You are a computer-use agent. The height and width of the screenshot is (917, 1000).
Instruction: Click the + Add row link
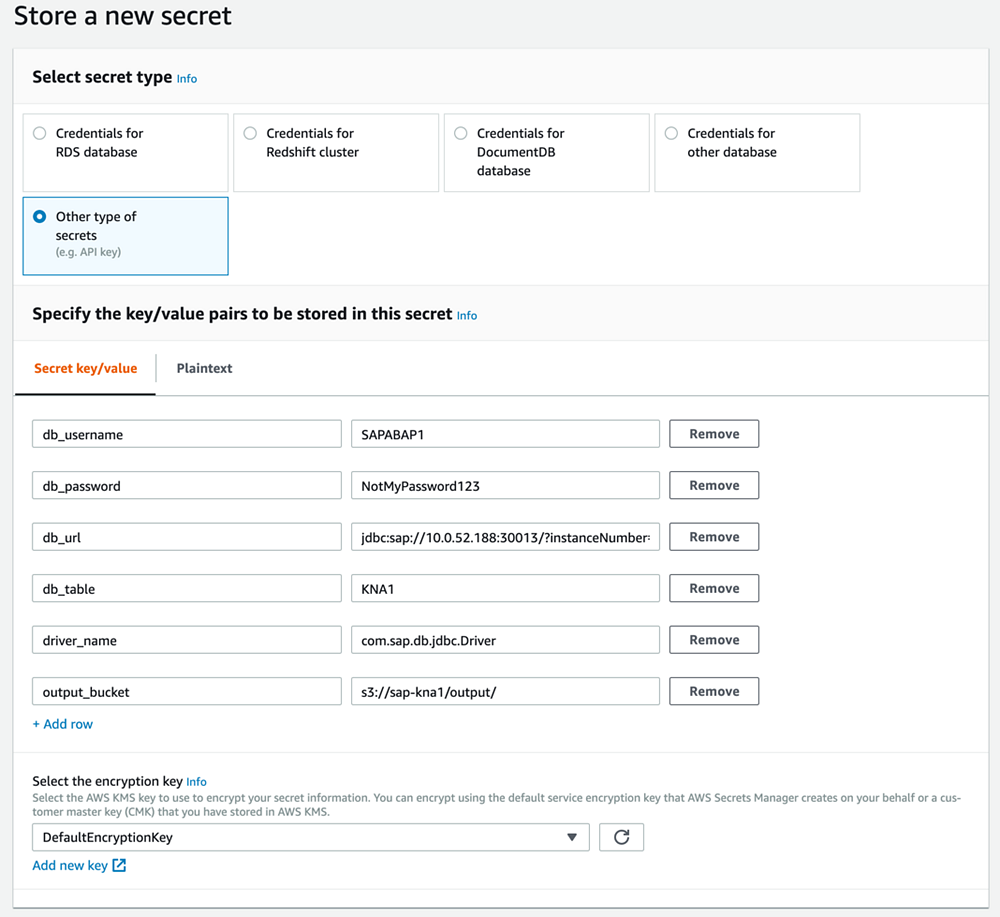[62, 724]
